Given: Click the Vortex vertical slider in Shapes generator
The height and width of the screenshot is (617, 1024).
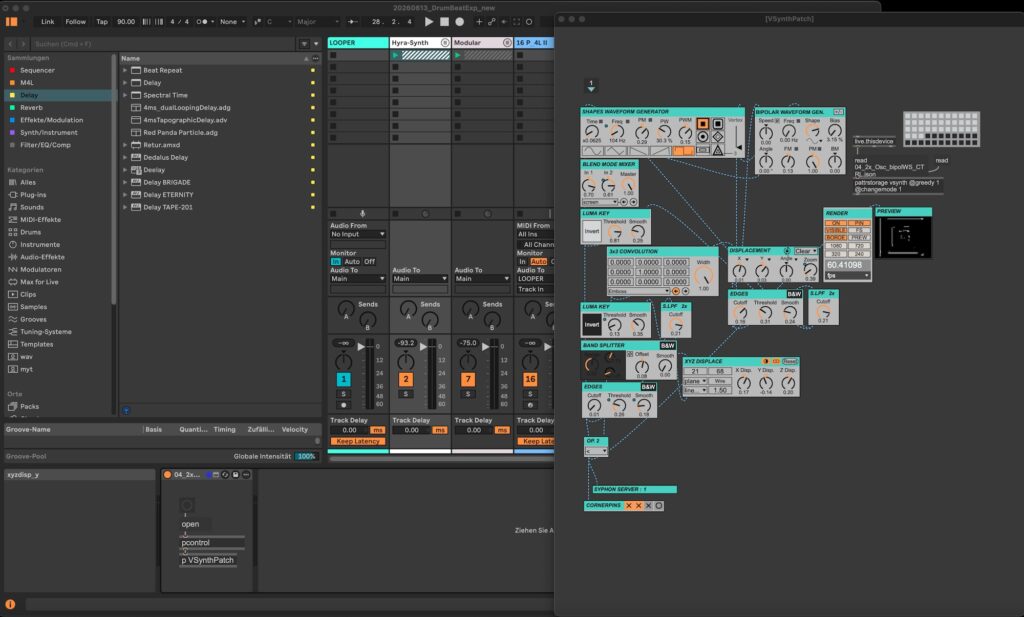Looking at the screenshot, I should point(739,140).
